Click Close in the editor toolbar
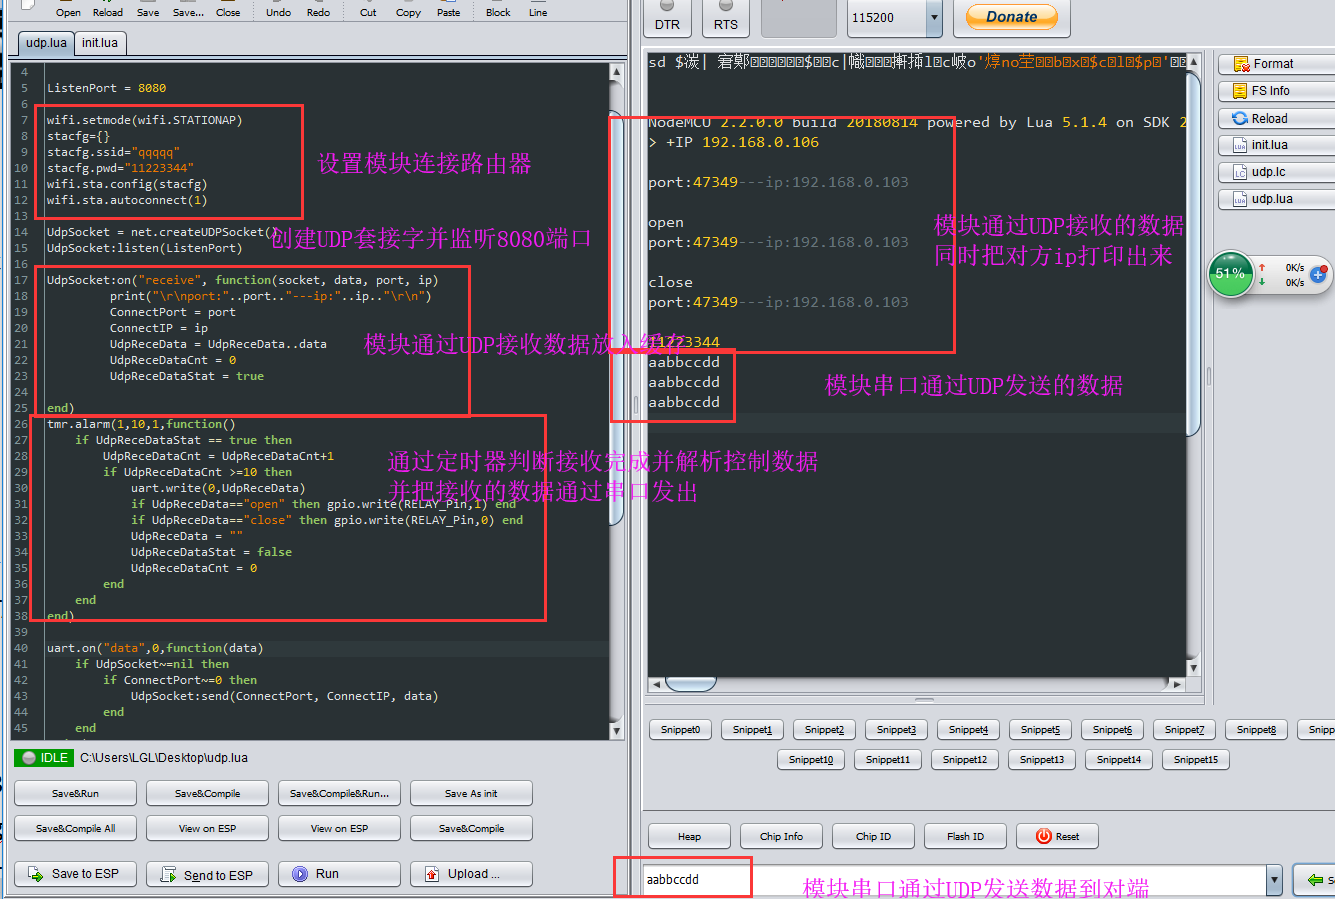 (228, 12)
